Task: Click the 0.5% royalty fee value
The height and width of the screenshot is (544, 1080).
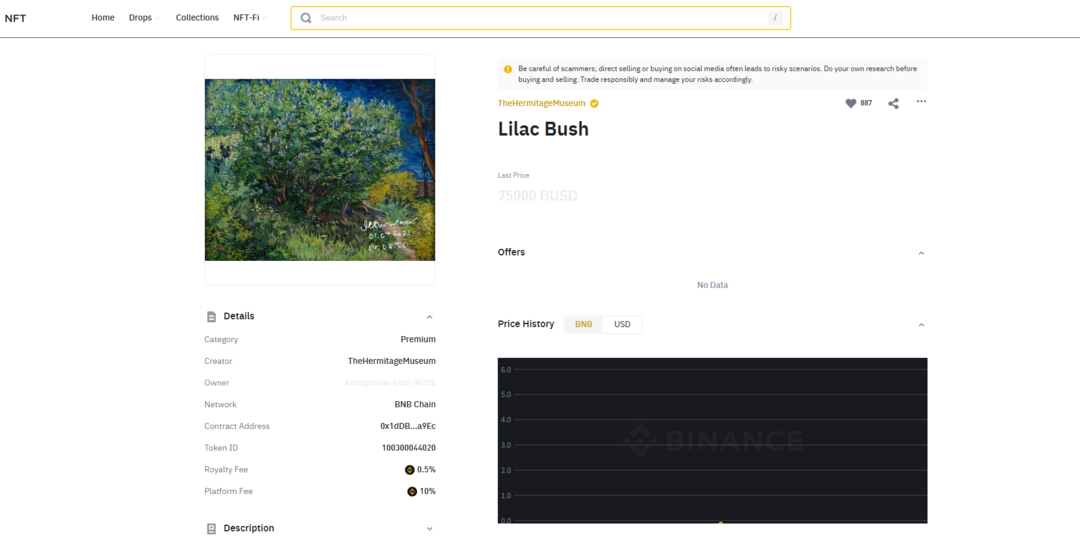Action: [x=426, y=470]
